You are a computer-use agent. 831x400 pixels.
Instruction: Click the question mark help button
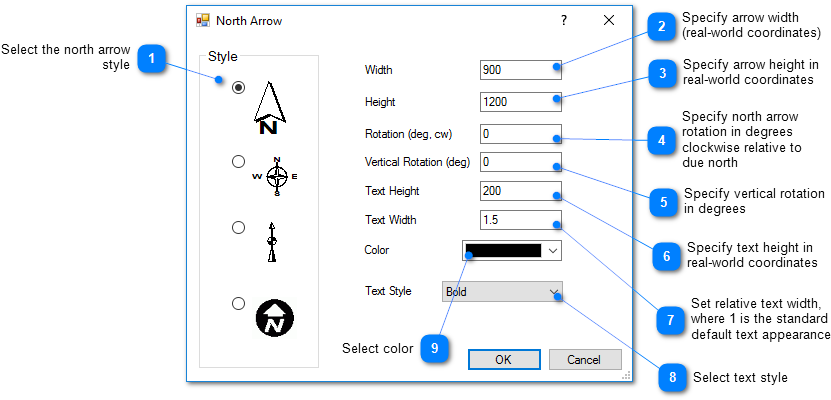coord(563,20)
